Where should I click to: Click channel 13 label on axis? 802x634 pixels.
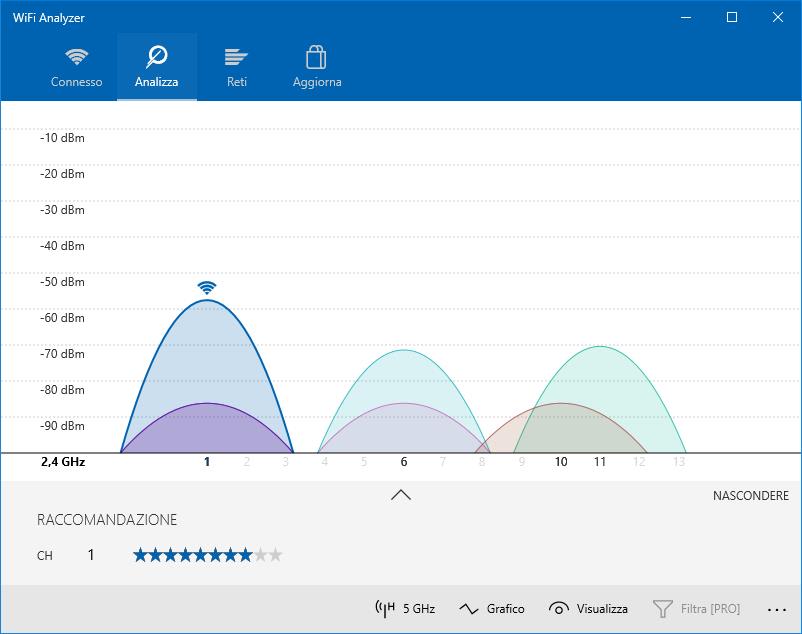pos(678,462)
